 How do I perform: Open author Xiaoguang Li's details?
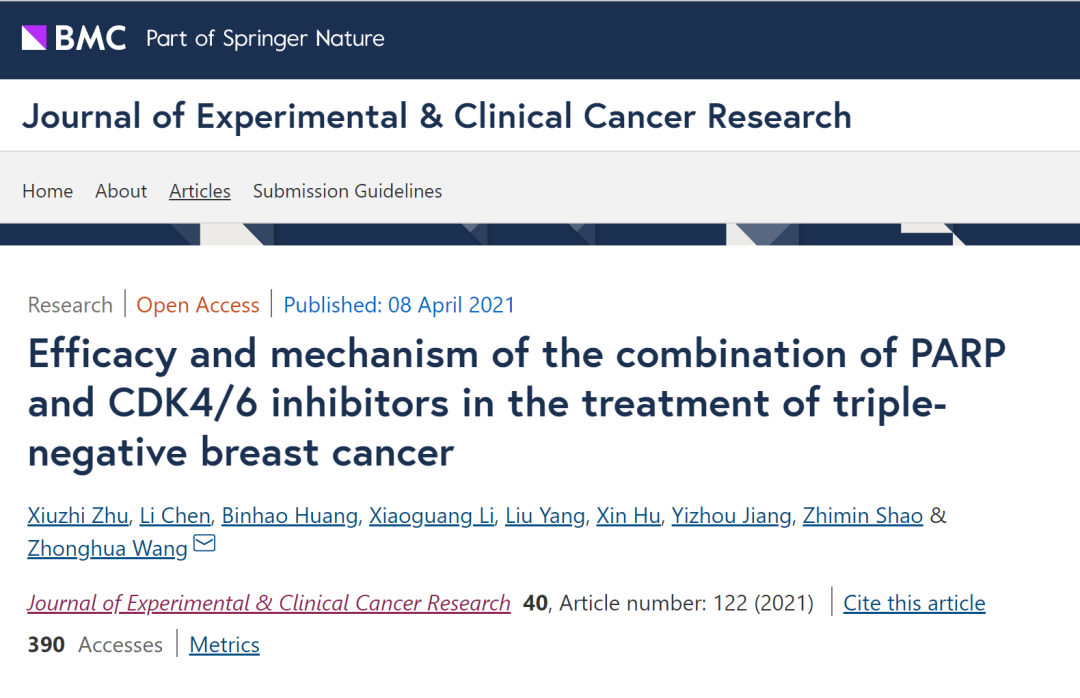[432, 516]
